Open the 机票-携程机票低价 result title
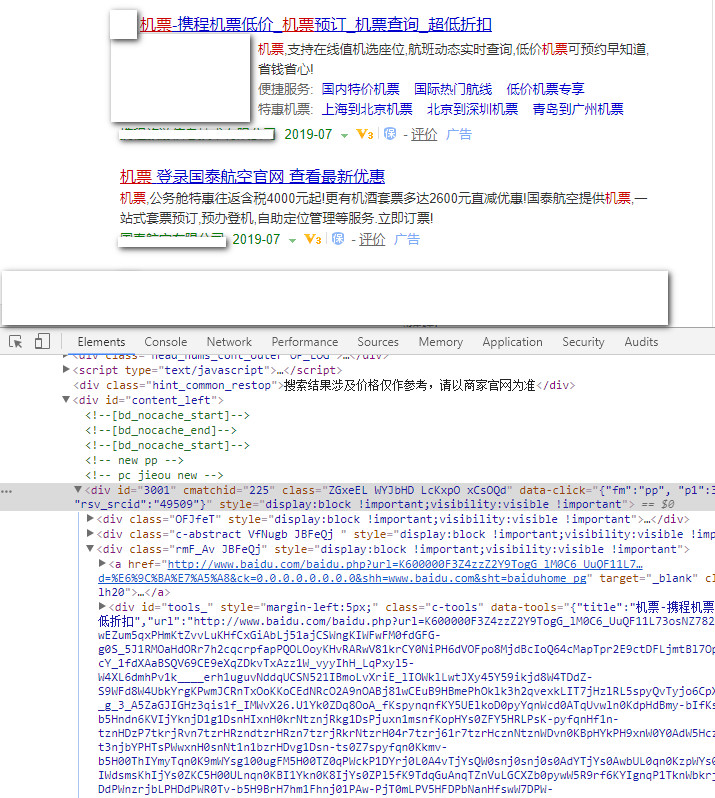This screenshot has width=715, height=798. tap(316, 24)
